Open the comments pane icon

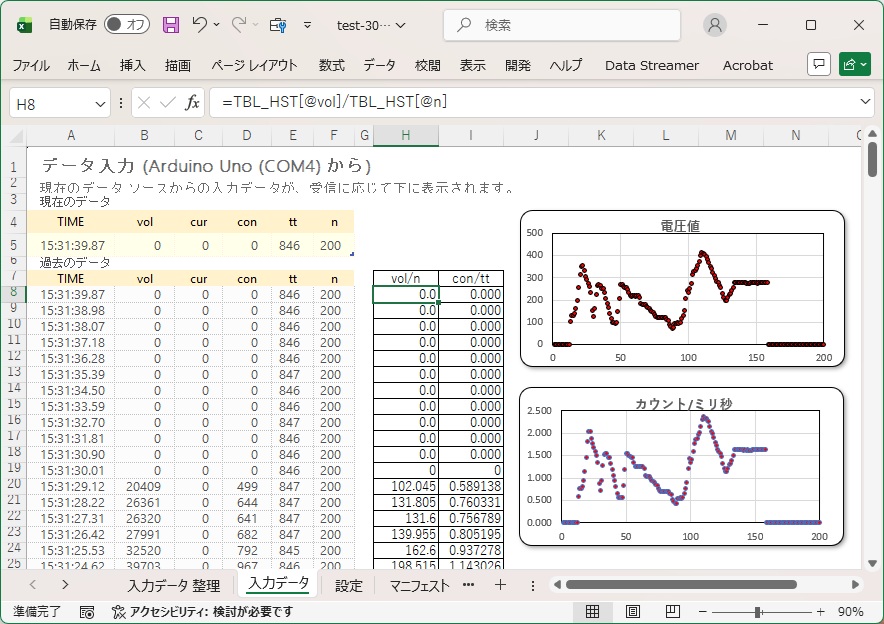point(819,64)
